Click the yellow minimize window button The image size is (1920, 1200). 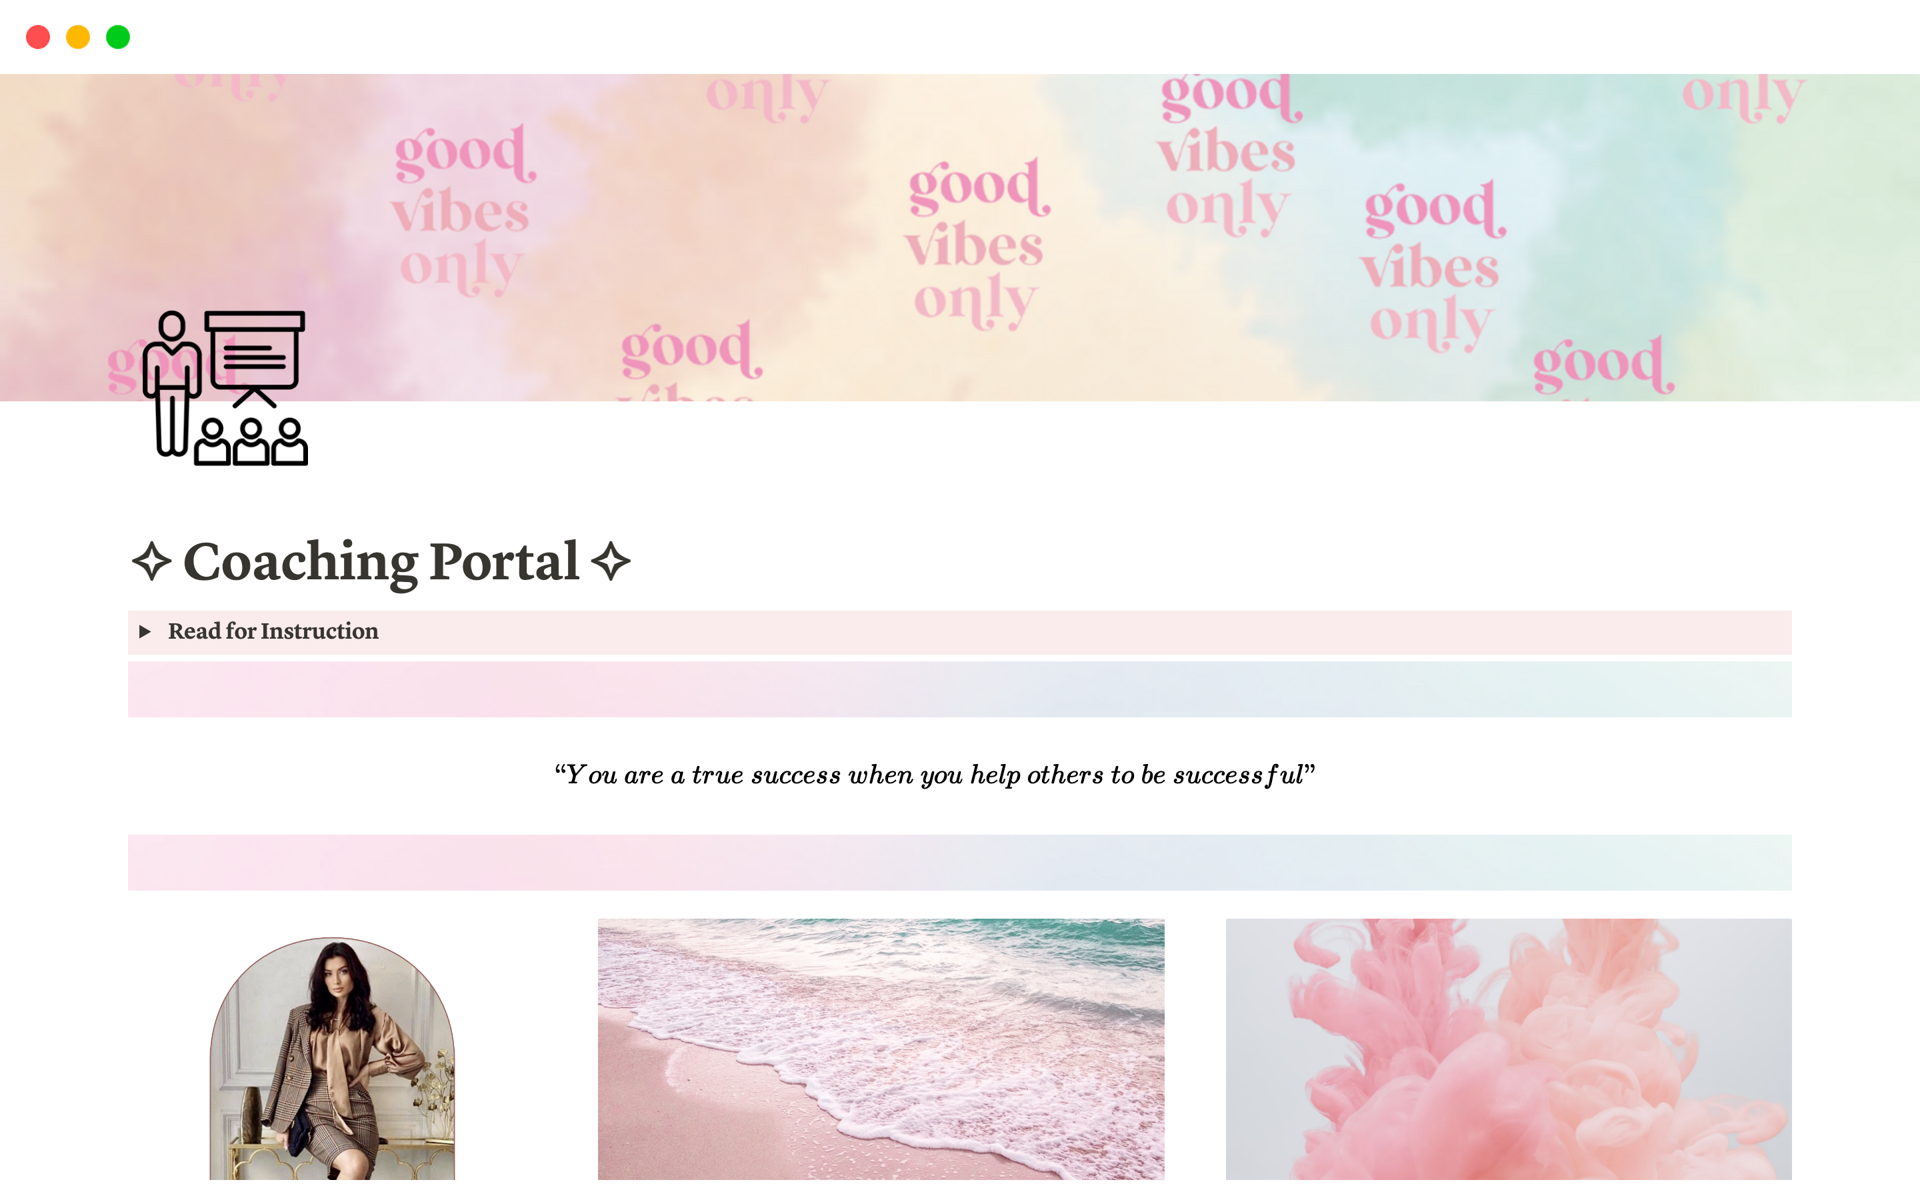tap(78, 37)
